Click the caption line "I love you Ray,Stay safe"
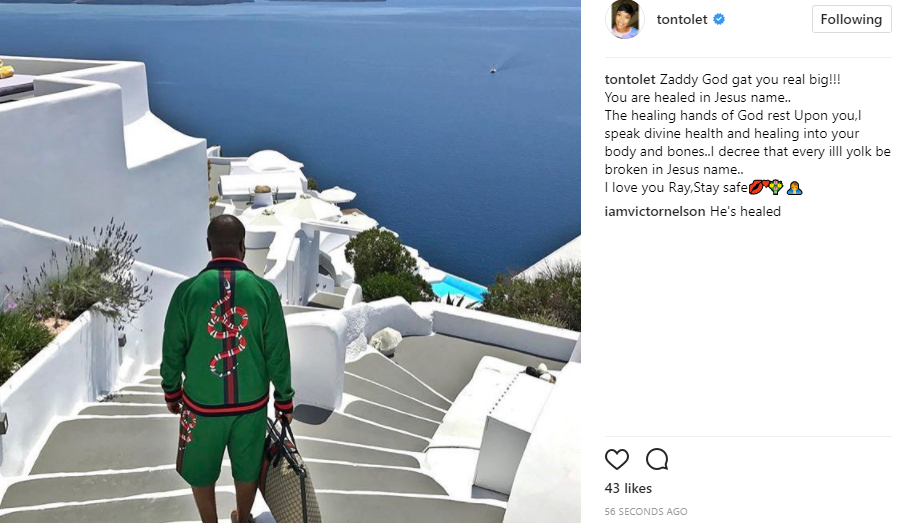This screenshot has height=523, width=906. click(x=676, y=187)
